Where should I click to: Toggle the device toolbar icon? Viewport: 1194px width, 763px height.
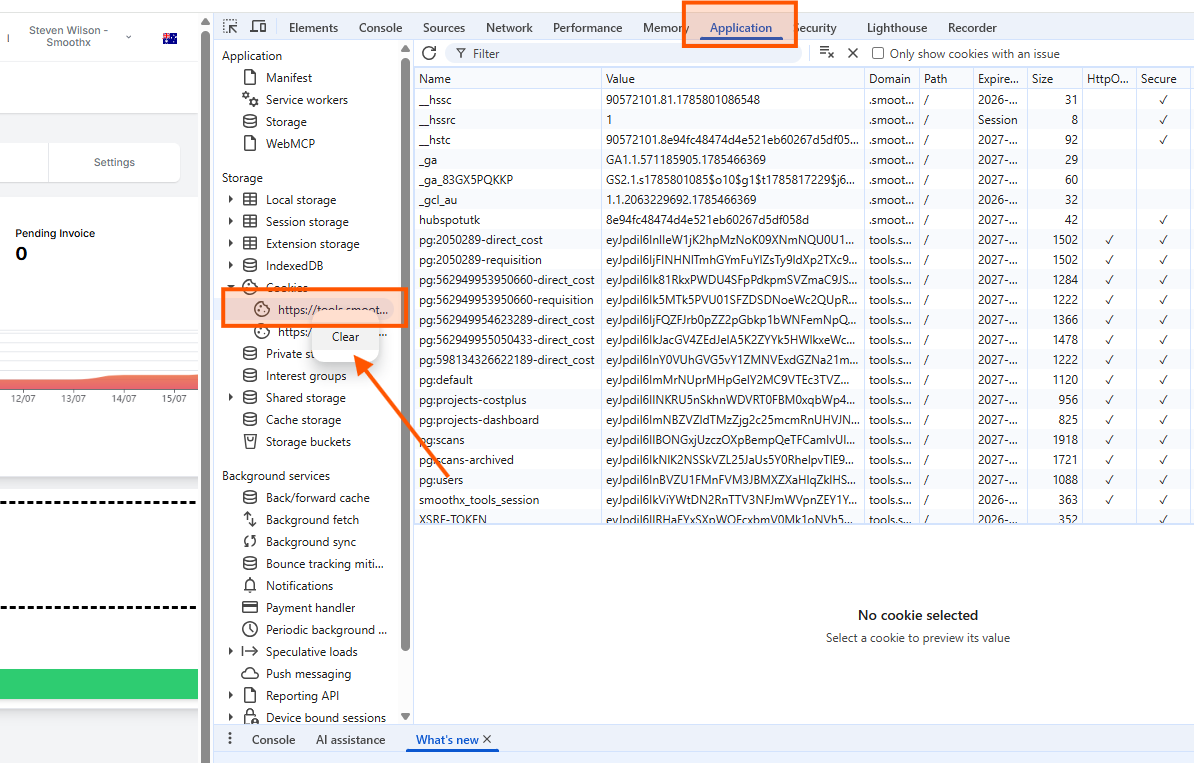258,27
